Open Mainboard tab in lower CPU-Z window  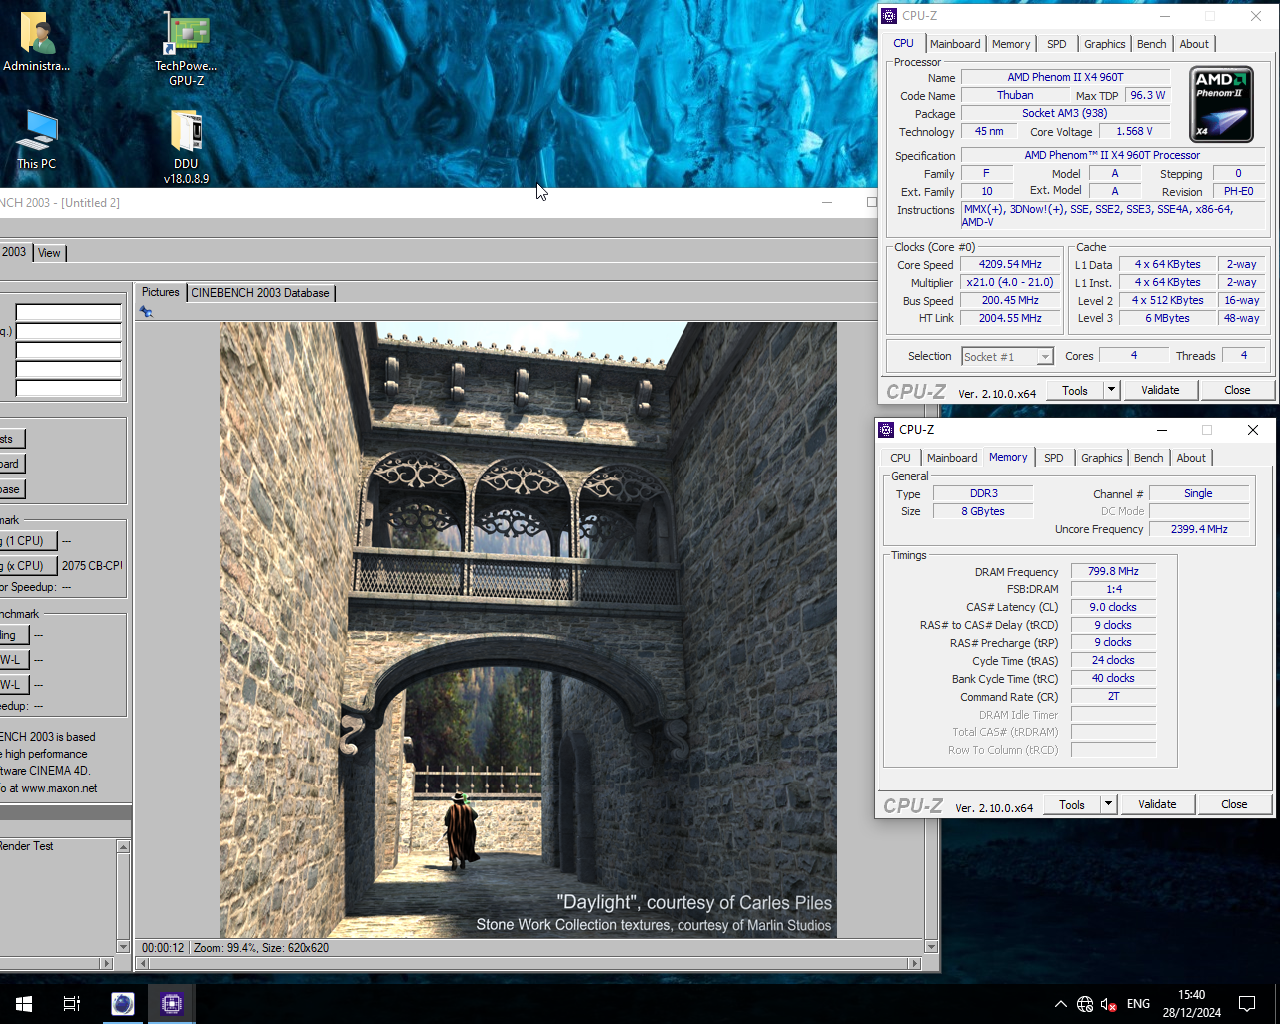pos(952,458)
